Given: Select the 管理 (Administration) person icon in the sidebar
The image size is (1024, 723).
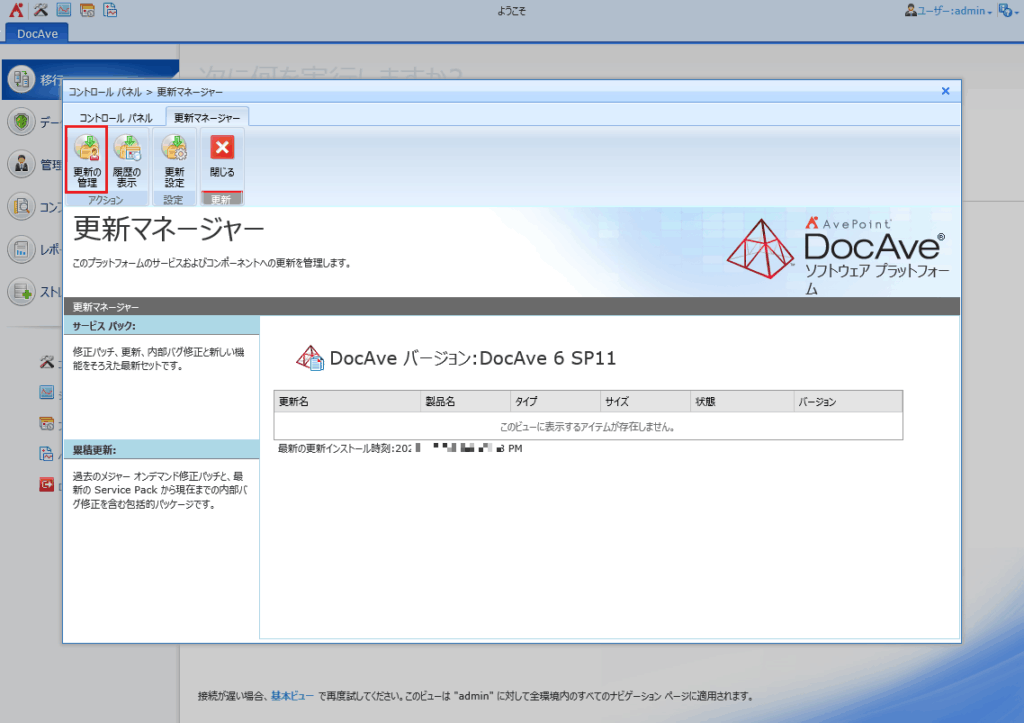Looking at the screenshot, I should [21, 164].
